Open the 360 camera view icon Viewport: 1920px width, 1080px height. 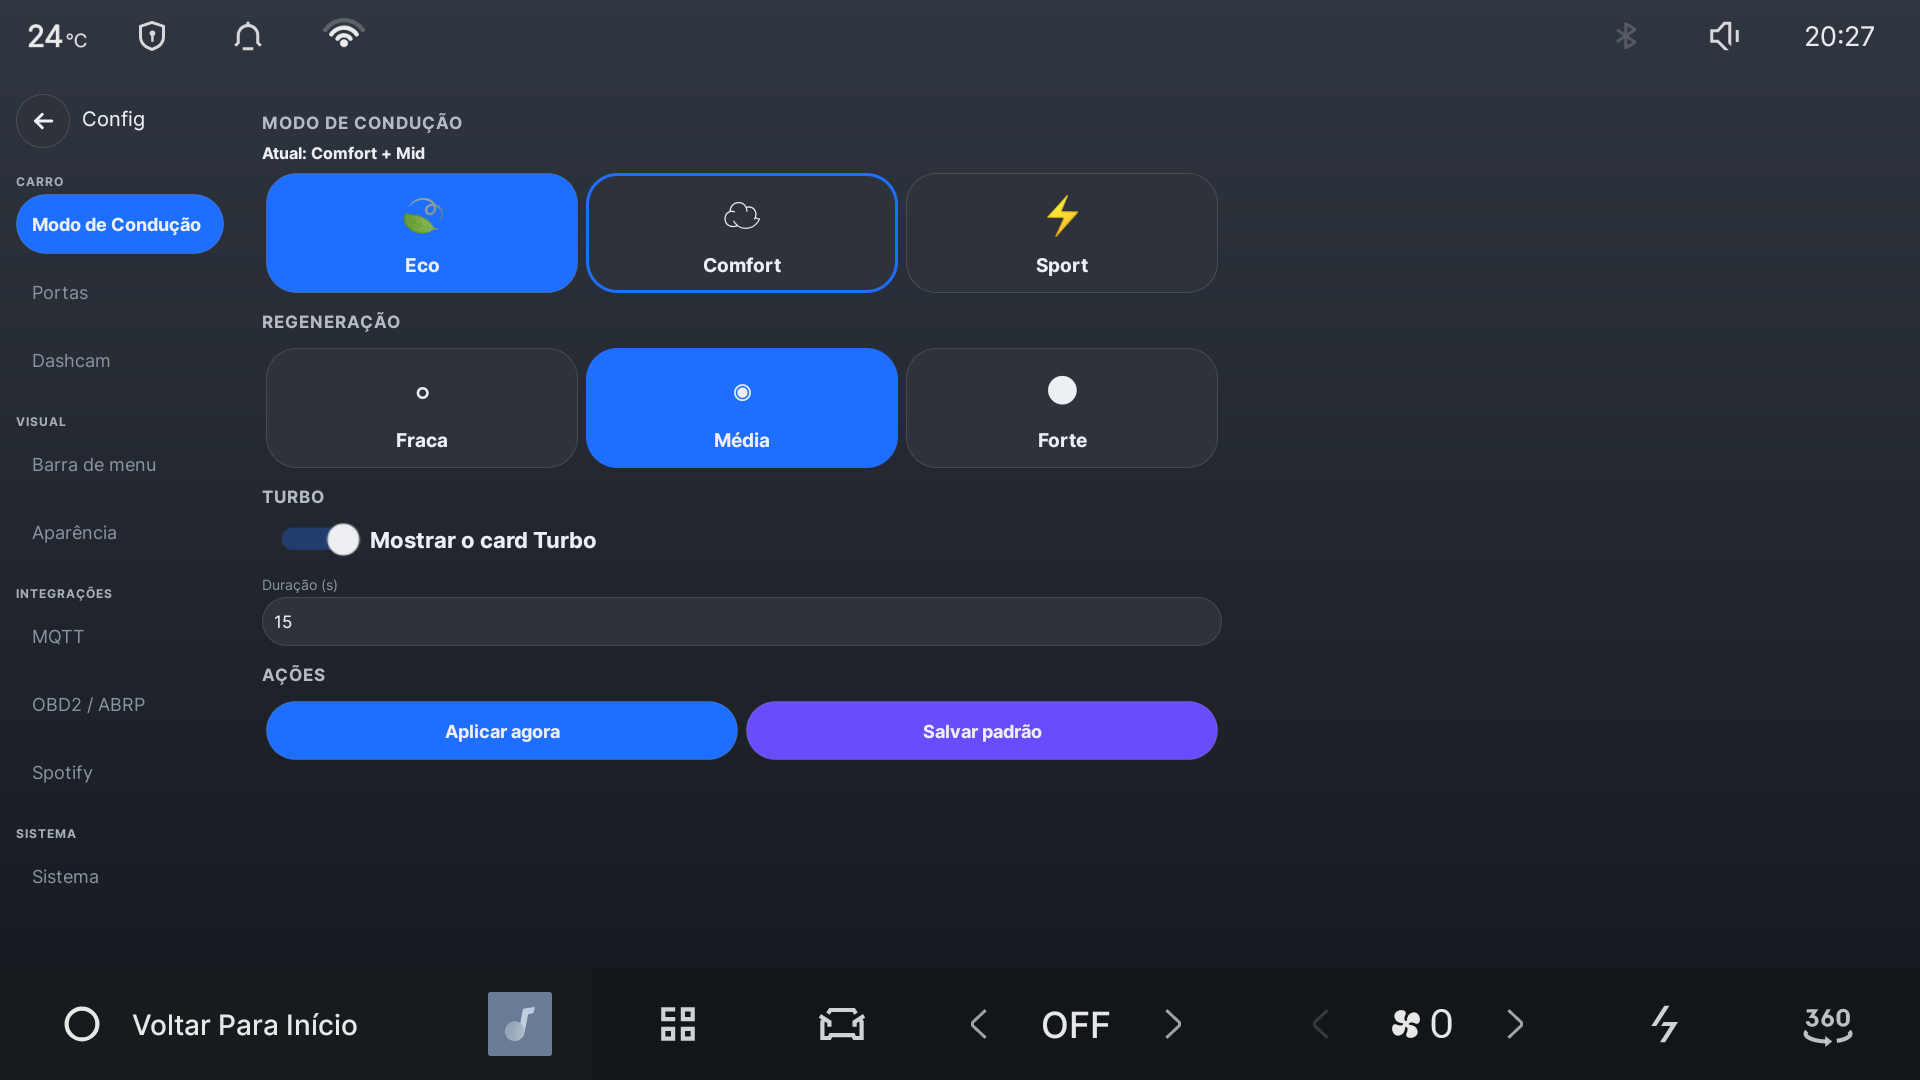coord(1828,1024)
